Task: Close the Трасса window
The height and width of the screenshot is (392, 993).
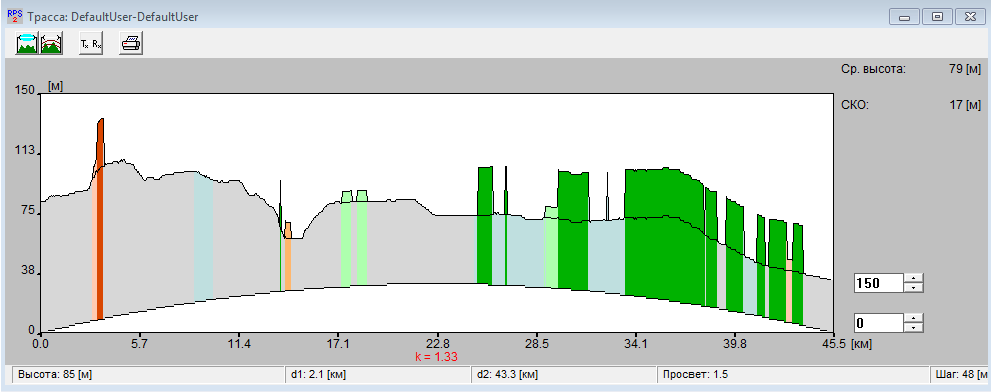Action: (971, 16)
